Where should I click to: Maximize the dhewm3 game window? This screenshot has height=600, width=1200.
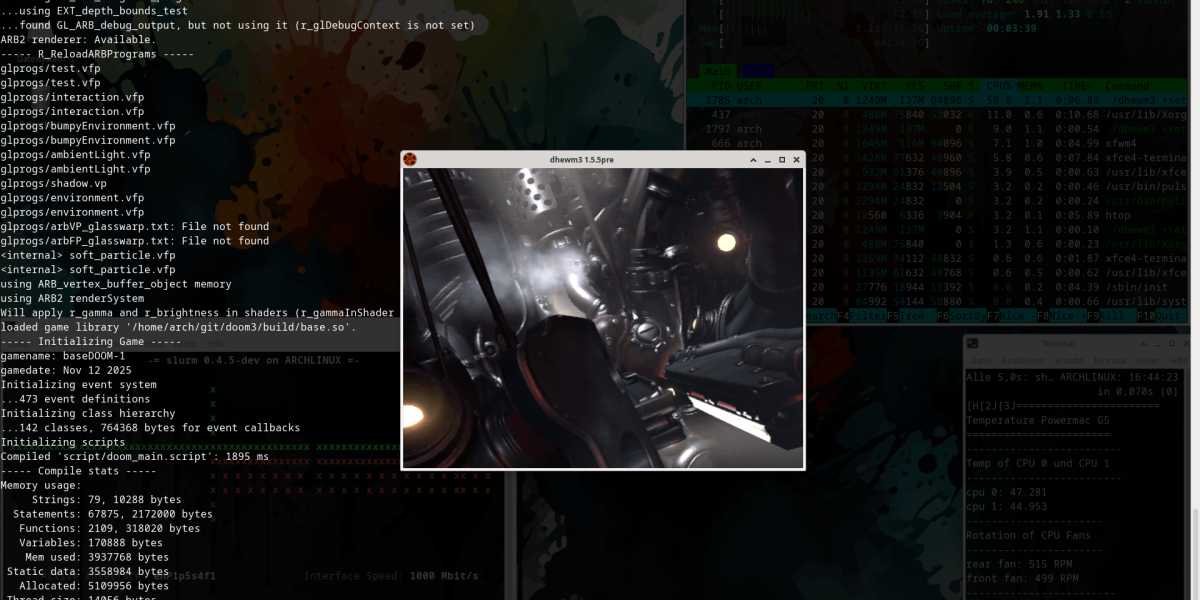782,159
